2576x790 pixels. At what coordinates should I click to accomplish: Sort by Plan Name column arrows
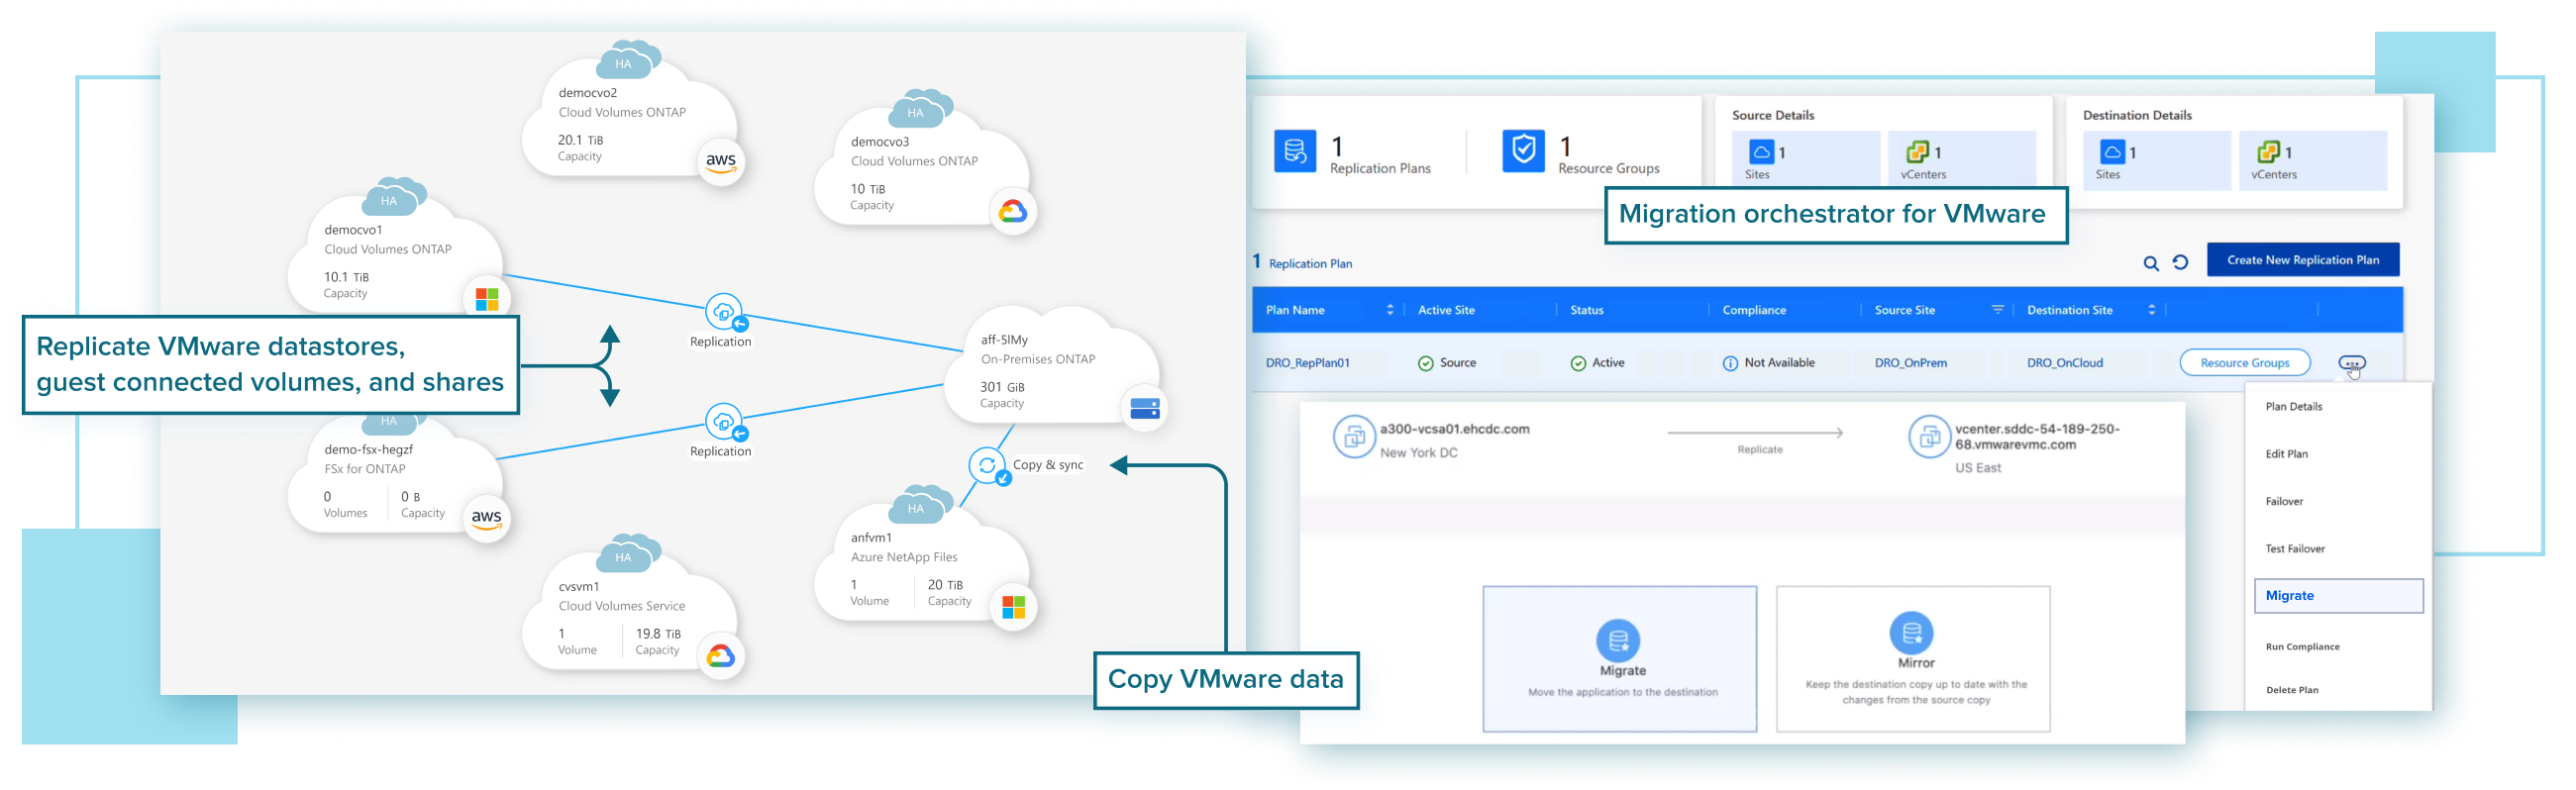point(1390,310)
